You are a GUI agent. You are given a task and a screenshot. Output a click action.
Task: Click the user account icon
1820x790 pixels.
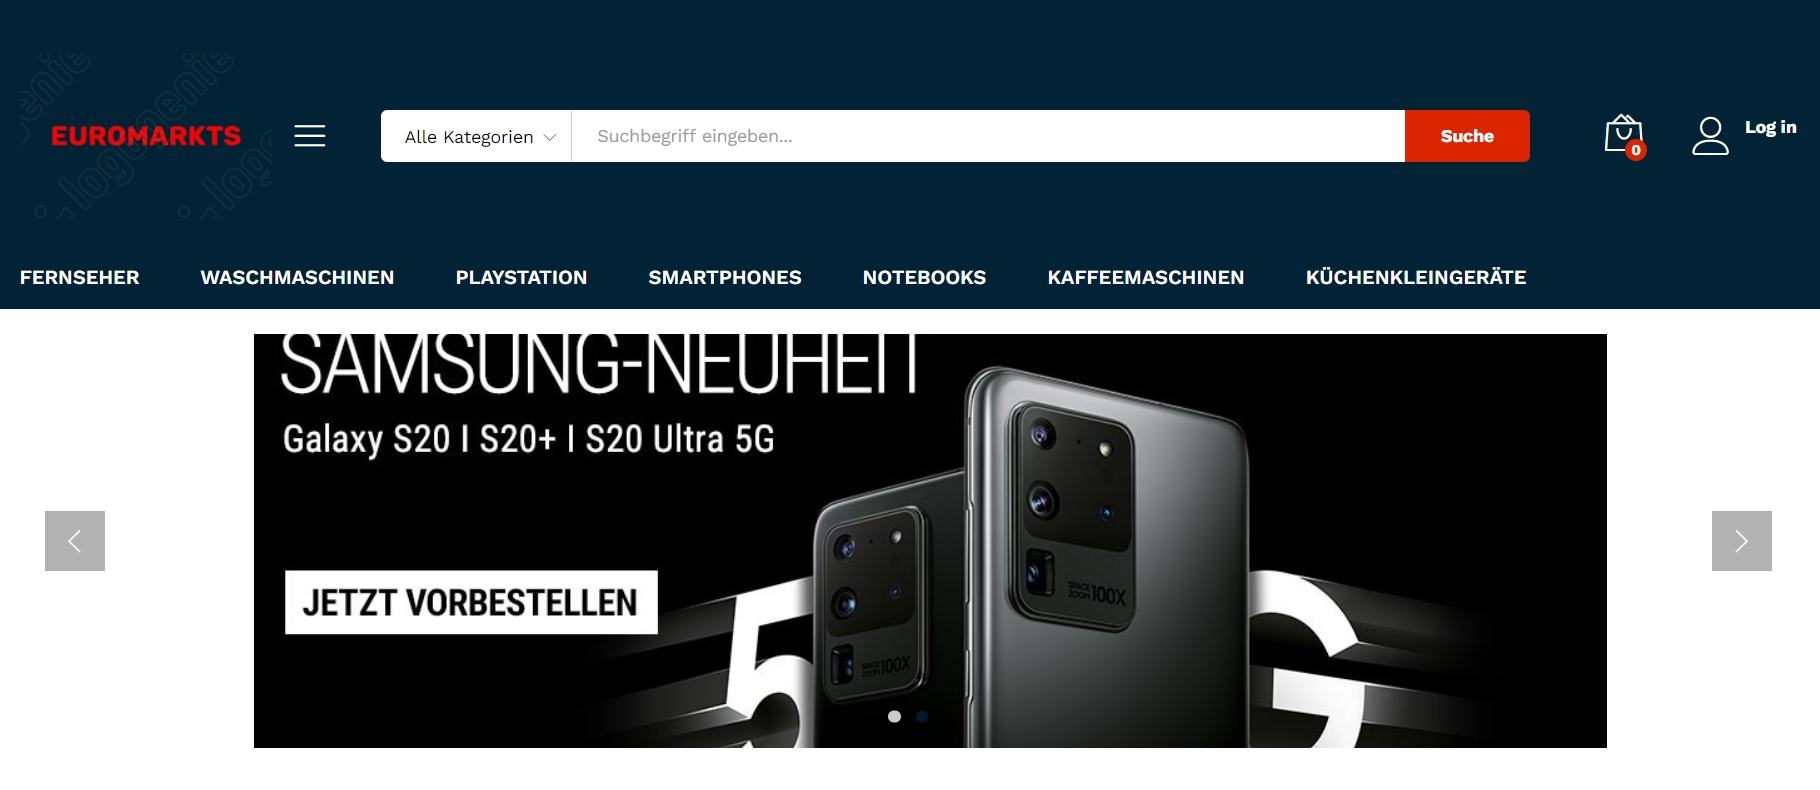click(x=1710, y=136)
